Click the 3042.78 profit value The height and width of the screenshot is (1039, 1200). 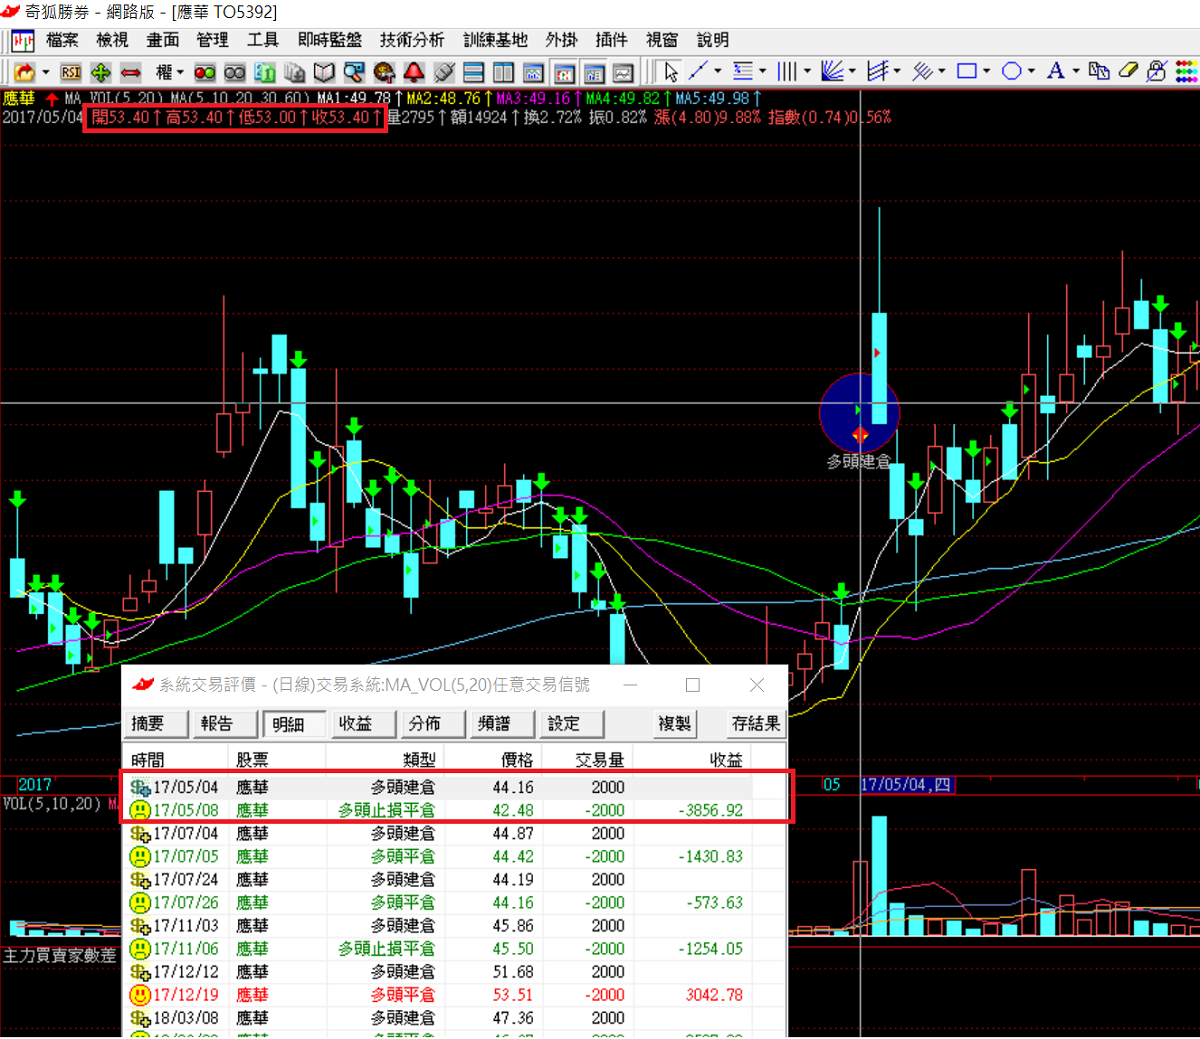pos(714,995)
